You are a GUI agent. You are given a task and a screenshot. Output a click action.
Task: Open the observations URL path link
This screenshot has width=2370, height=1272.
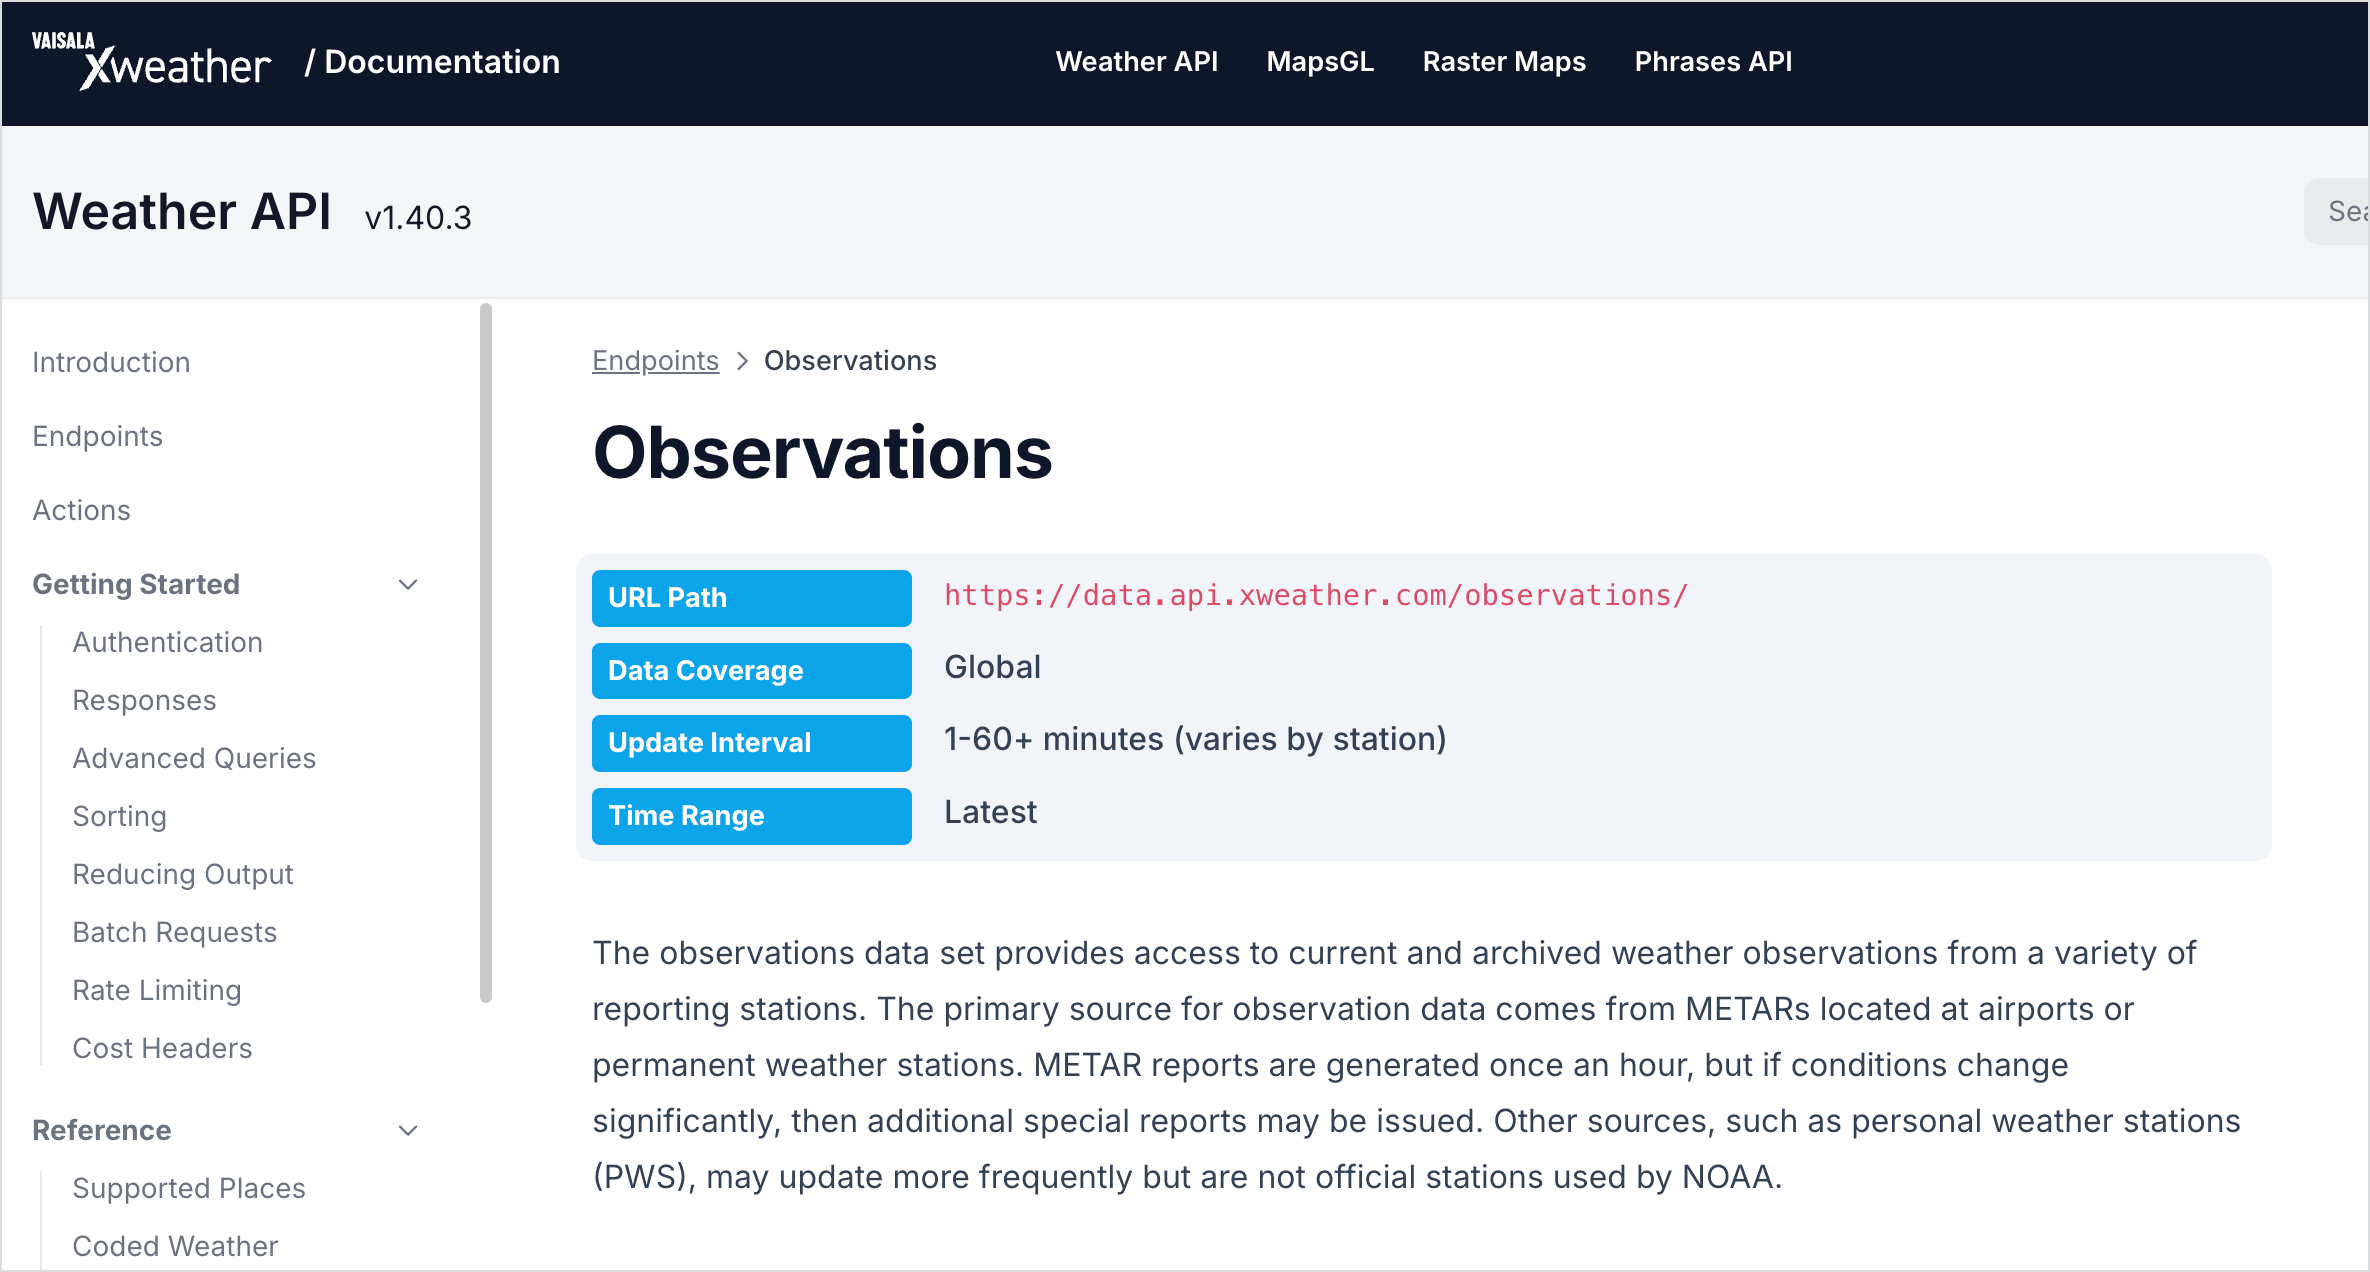tap(1316, 596)
